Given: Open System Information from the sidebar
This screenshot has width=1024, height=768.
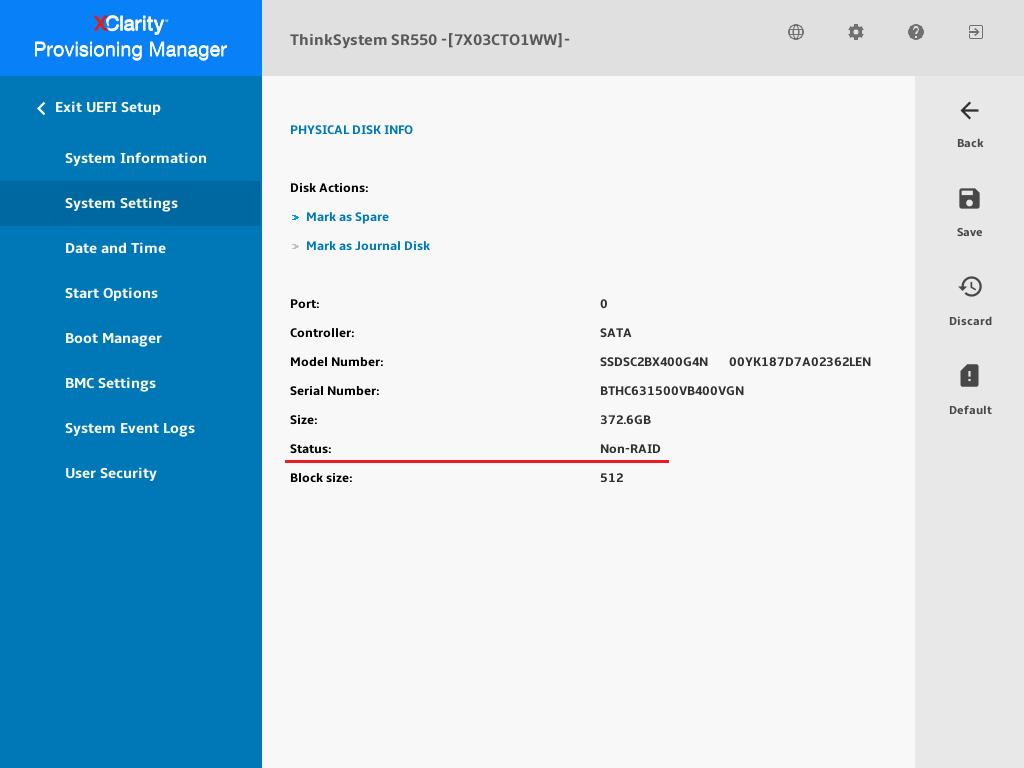Looking at the screenshot, I should pos(136,158).
